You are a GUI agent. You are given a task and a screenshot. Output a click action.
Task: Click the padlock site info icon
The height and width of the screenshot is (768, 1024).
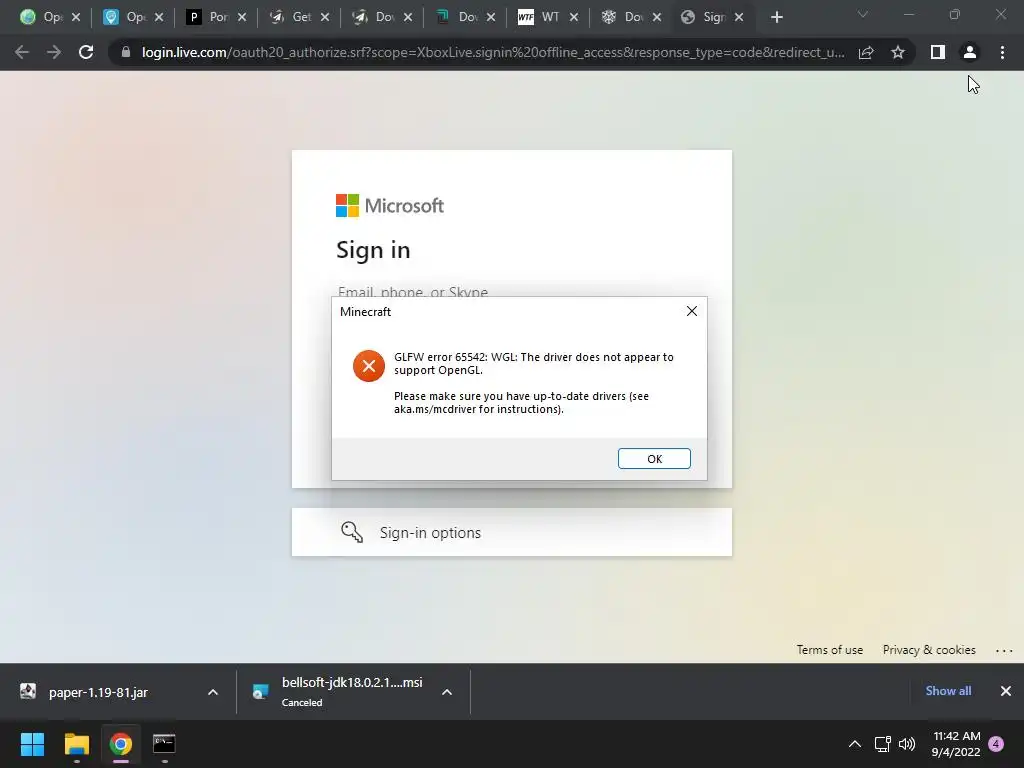point(126,52)
